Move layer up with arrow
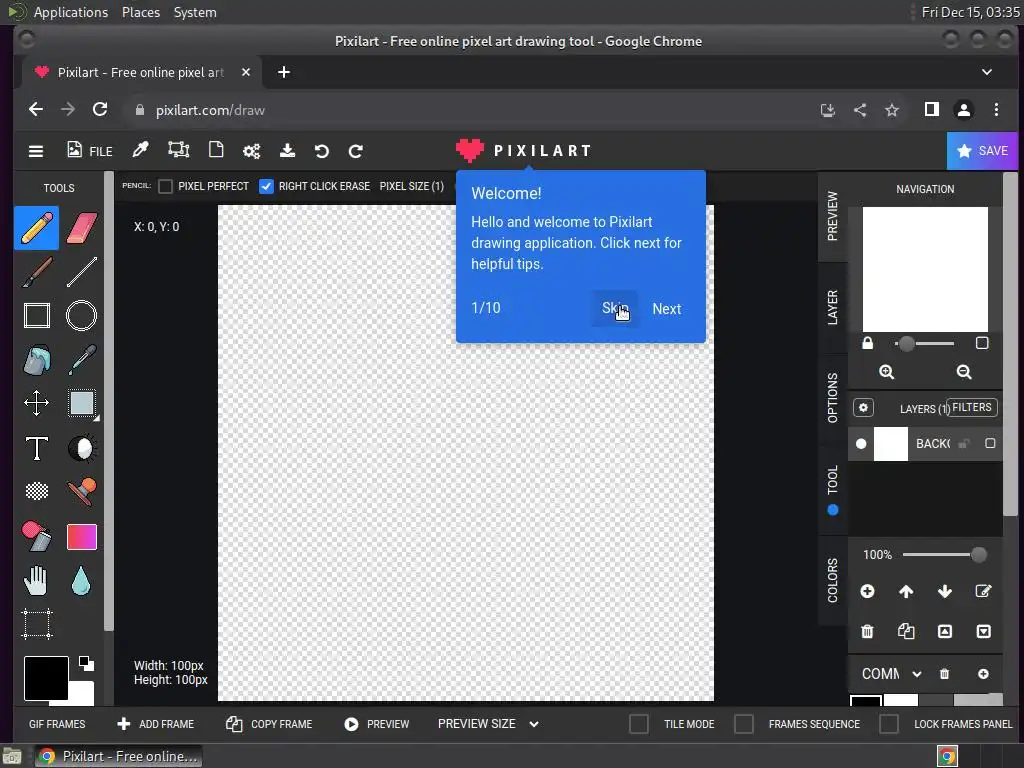The height and width of the screenshot is (768, 1024). [x=906, y=591]
